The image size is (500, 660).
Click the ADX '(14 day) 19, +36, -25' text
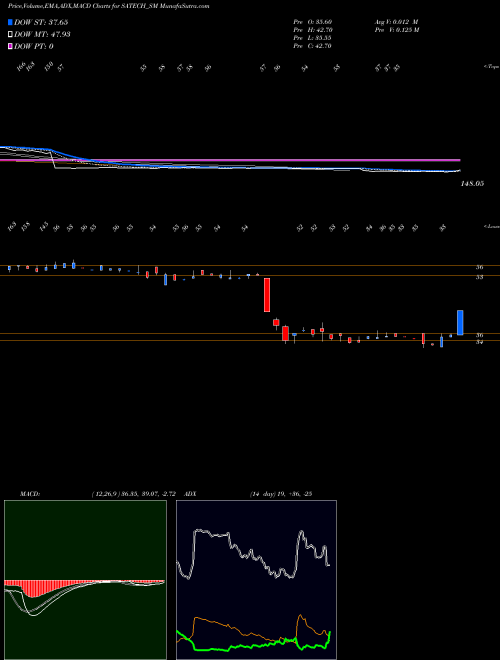click(281, 494)
